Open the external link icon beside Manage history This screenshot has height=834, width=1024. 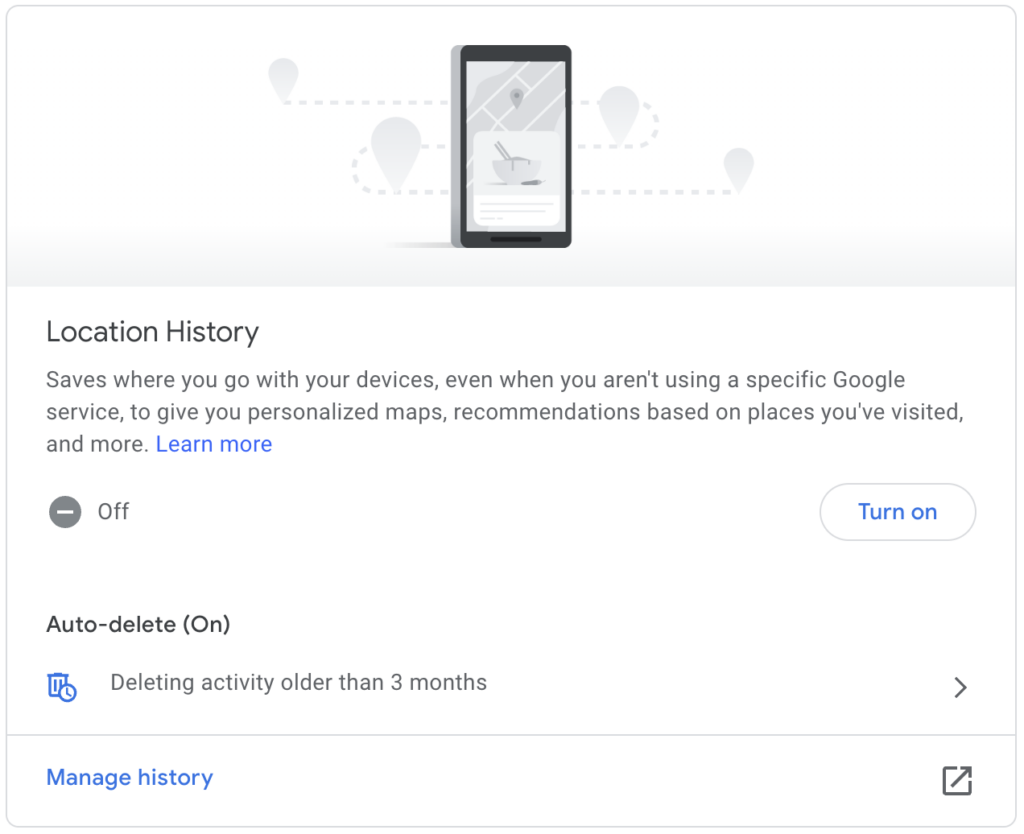pyautogui.click(x=957, y=781)
